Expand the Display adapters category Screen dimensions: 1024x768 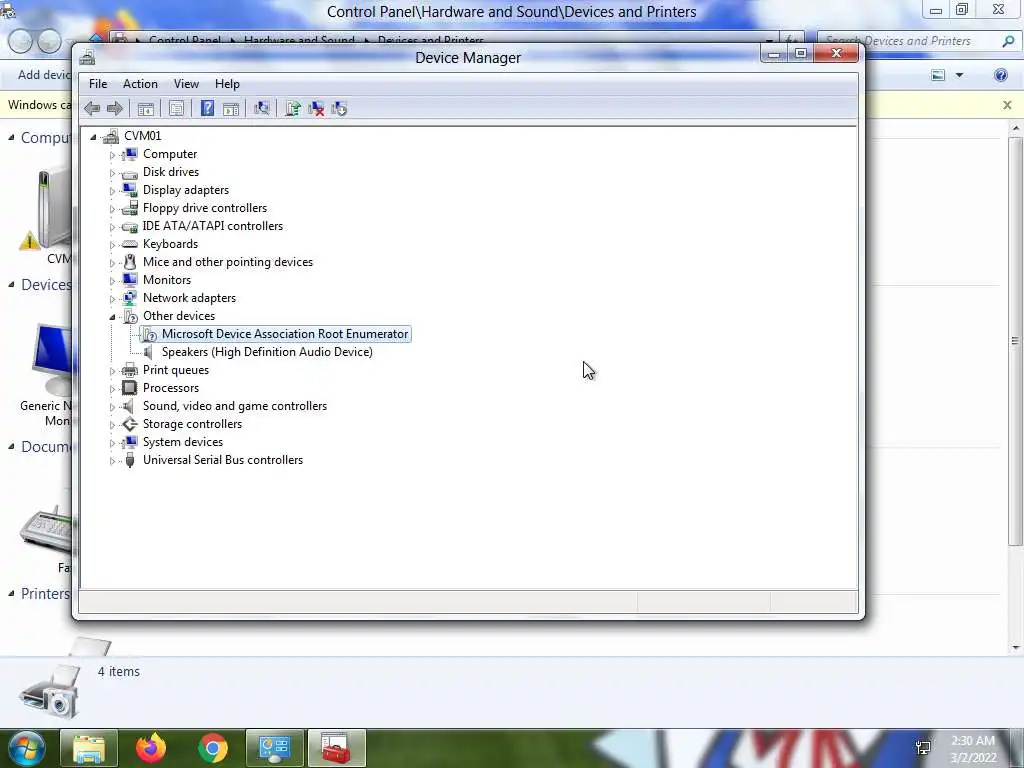pyautogui.click(x=112, y=191)
